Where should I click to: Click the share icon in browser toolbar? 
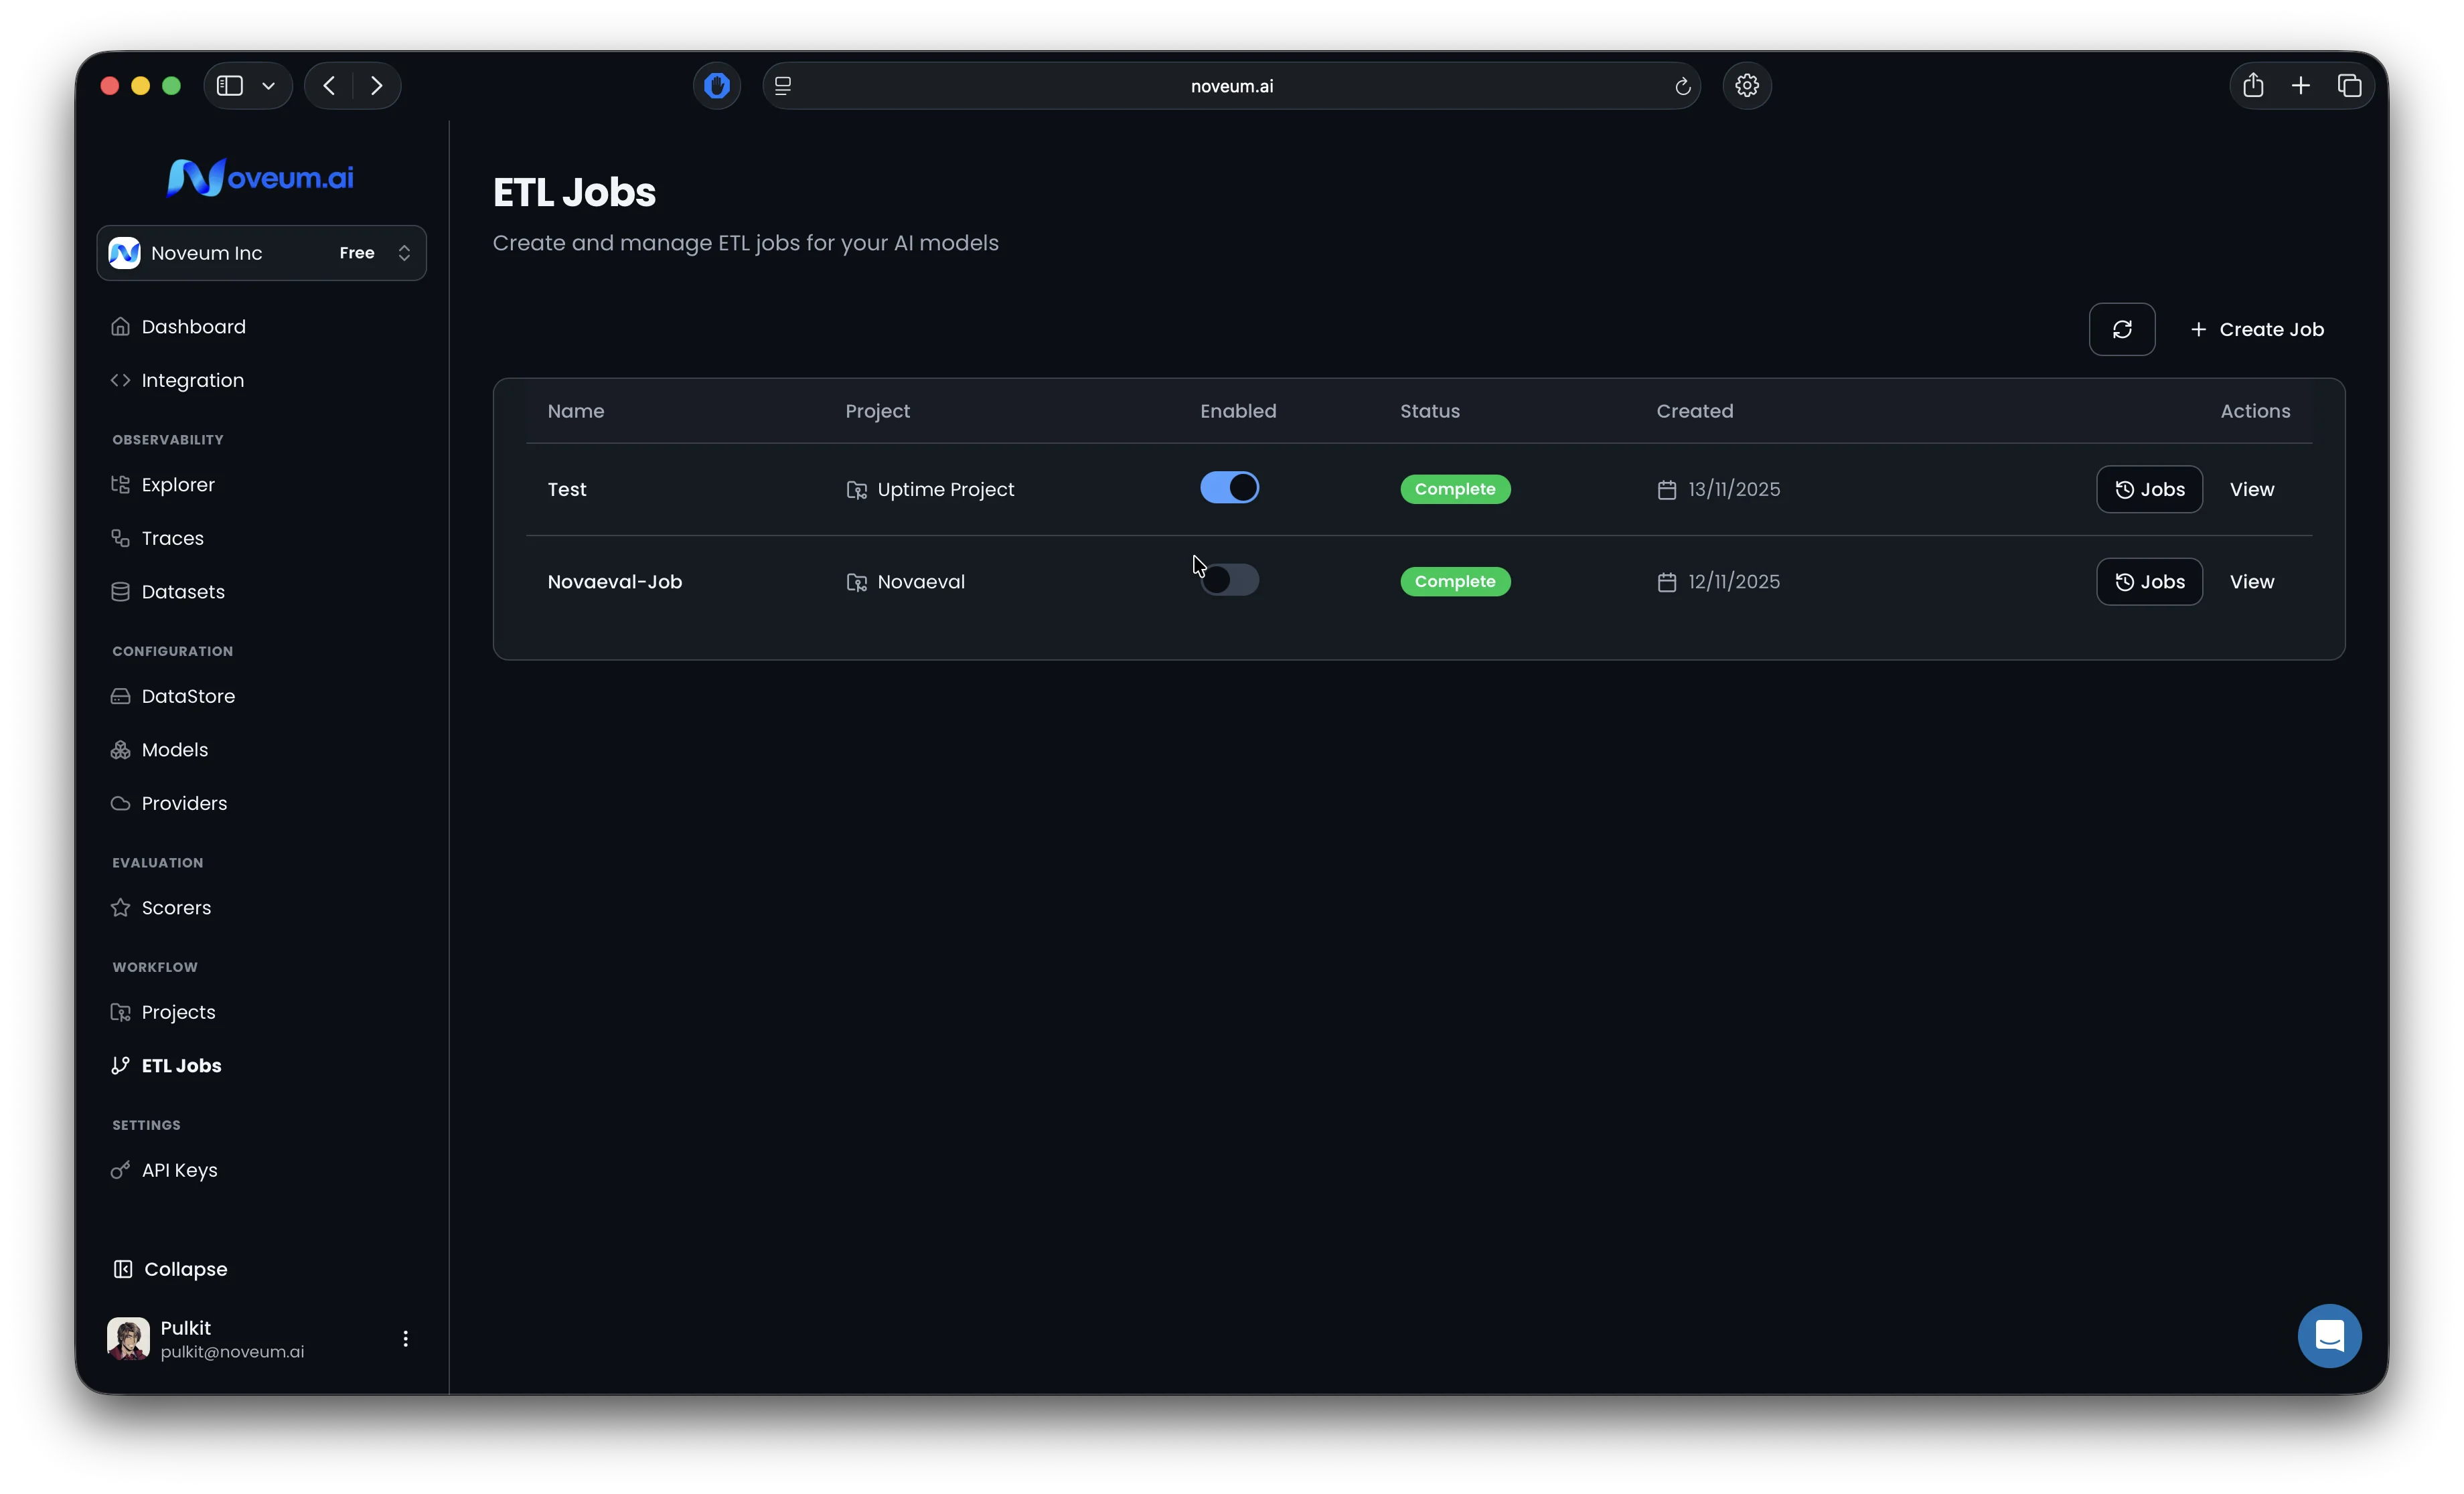pos(2252,86)
